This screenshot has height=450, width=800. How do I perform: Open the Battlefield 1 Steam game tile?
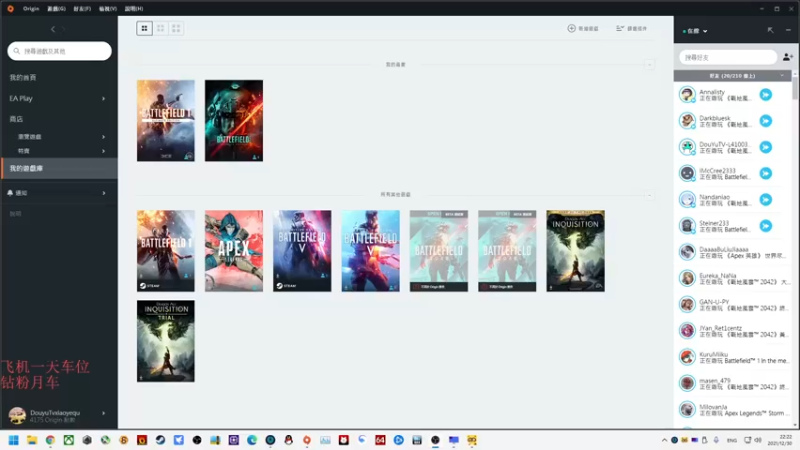pyautogui.click(x=165, y=251)
